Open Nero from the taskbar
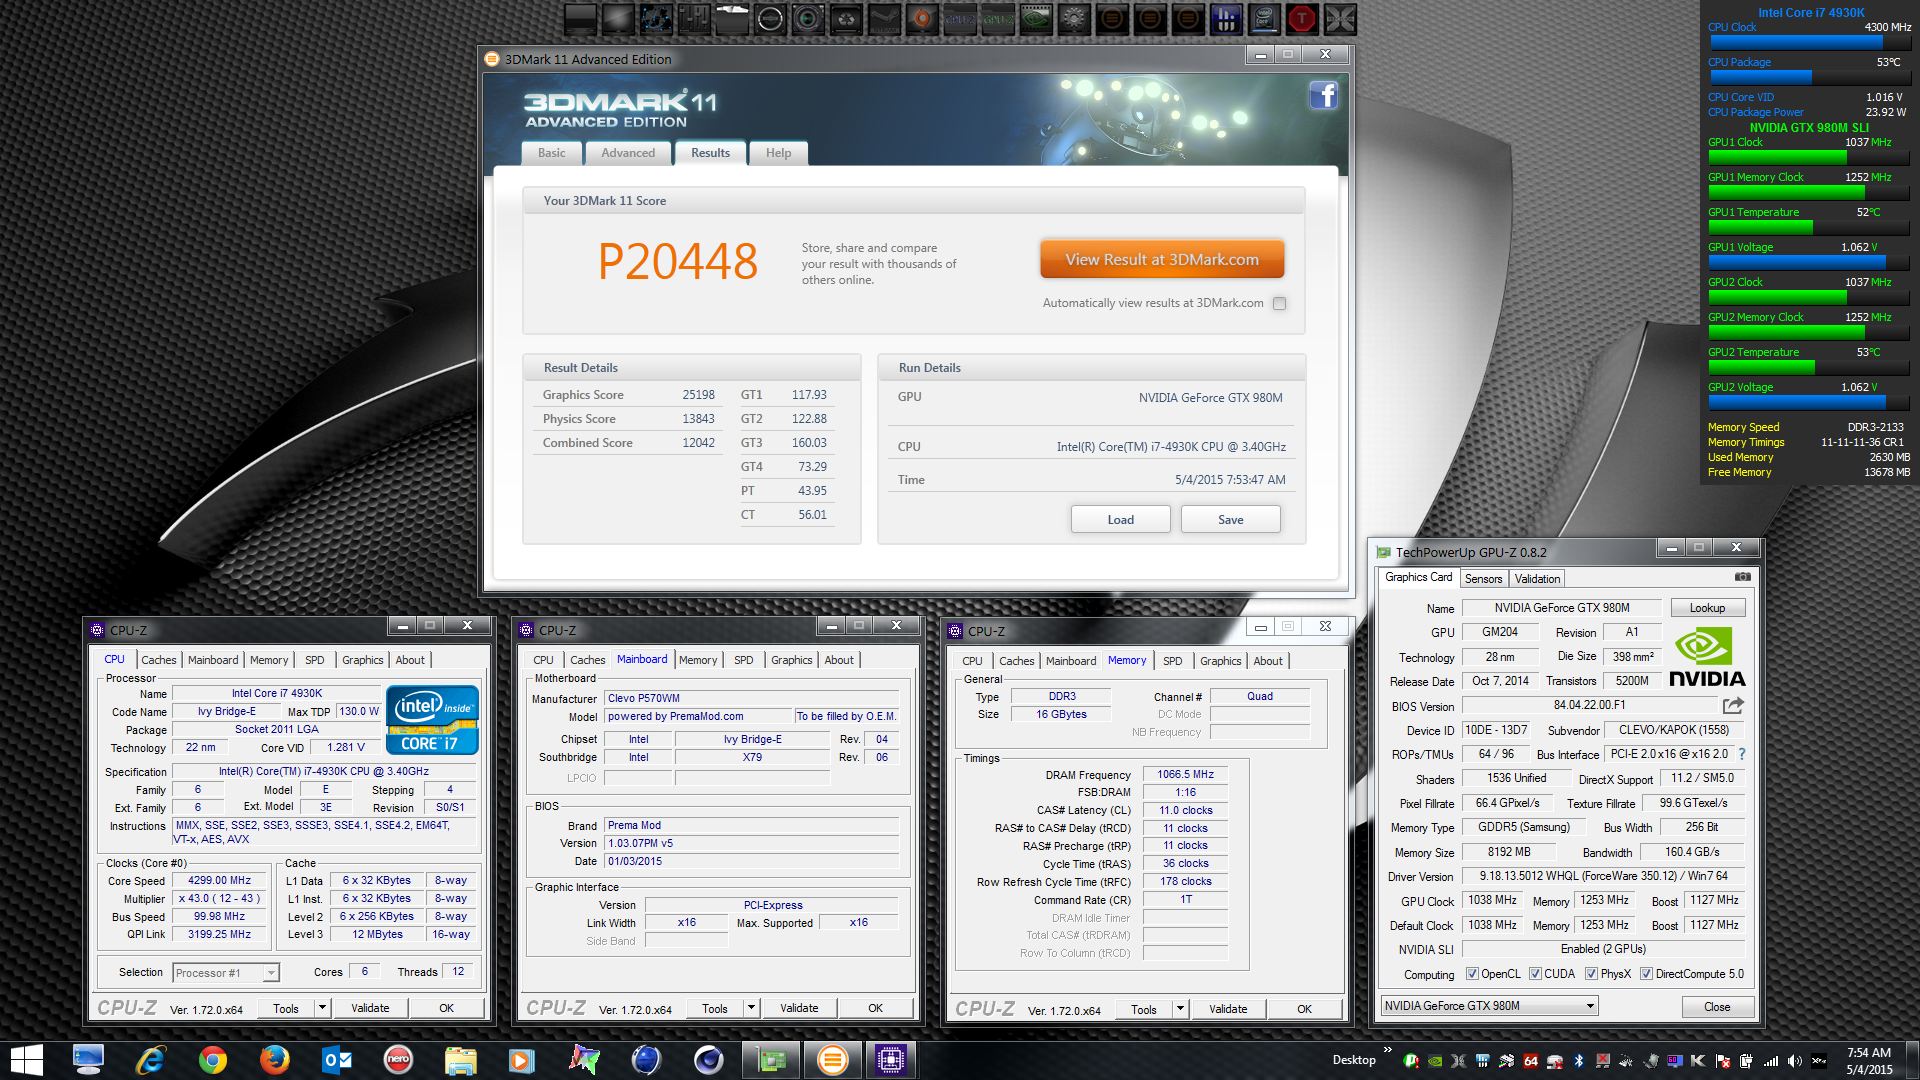The height and width of the screenshot is (1080, 1920). (x=398, y=1060)
